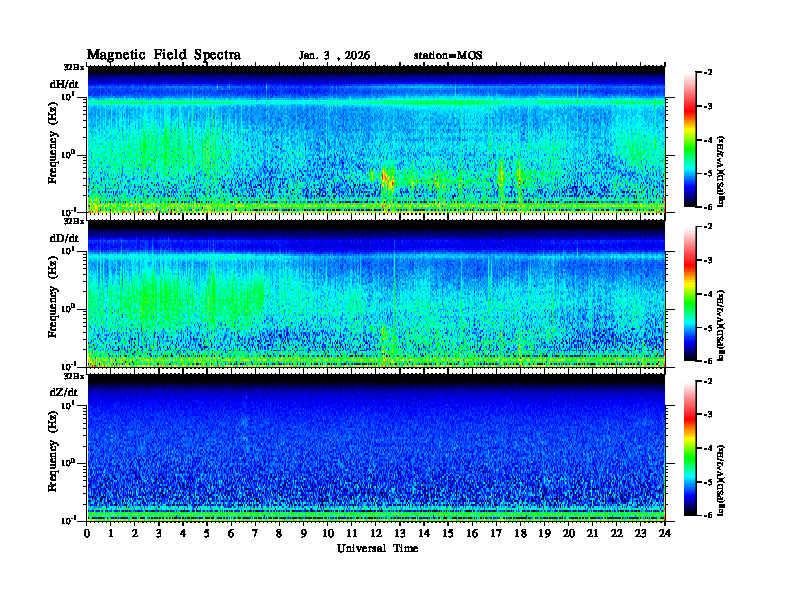Click the dZ/dt panel label
Image resolution: width=792 pixels, height=612 pixels.
tap(64, 392)
